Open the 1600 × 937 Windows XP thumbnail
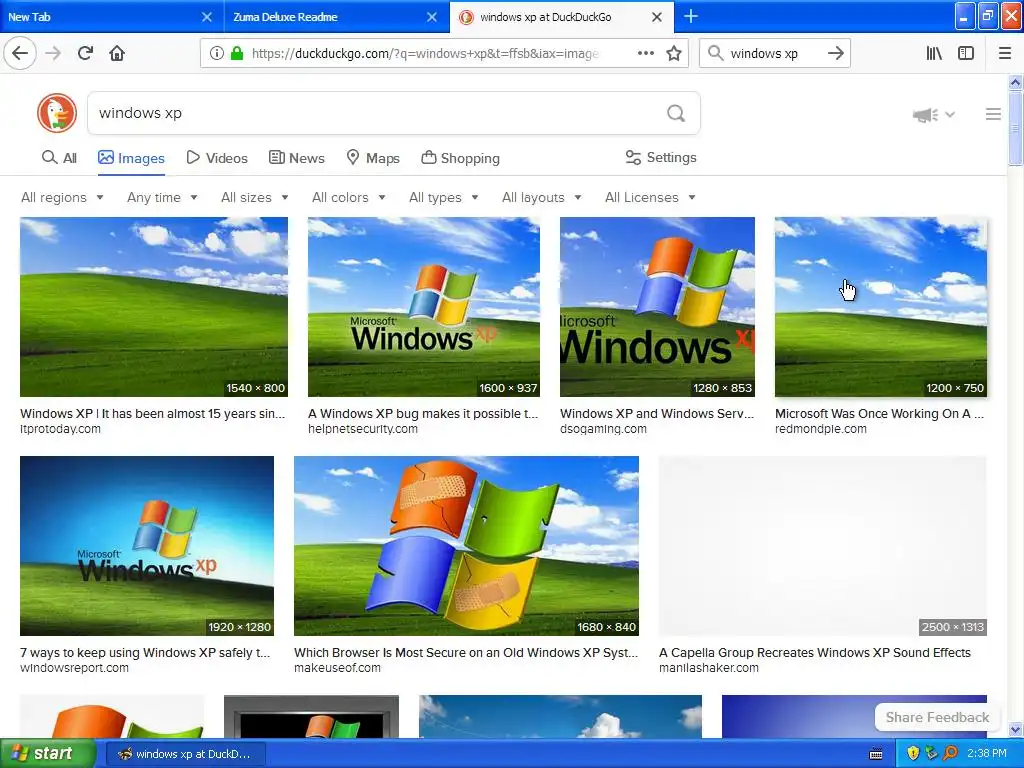Viewport: 1024px width, 768px height. coord(424,307)
